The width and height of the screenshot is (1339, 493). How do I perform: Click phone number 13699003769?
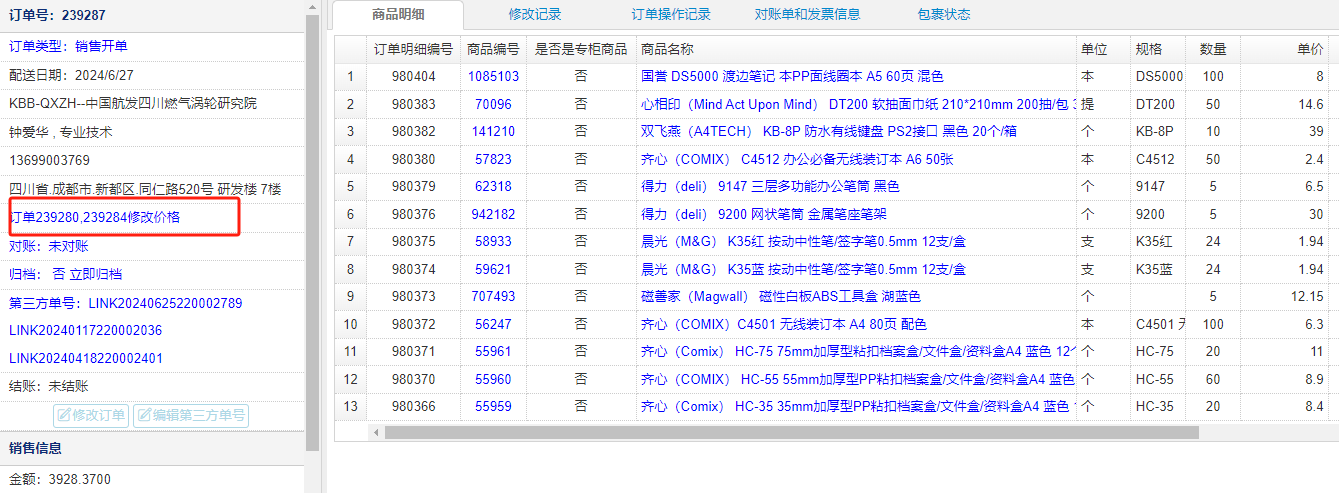pyautogui.click(x=49, y=160)
